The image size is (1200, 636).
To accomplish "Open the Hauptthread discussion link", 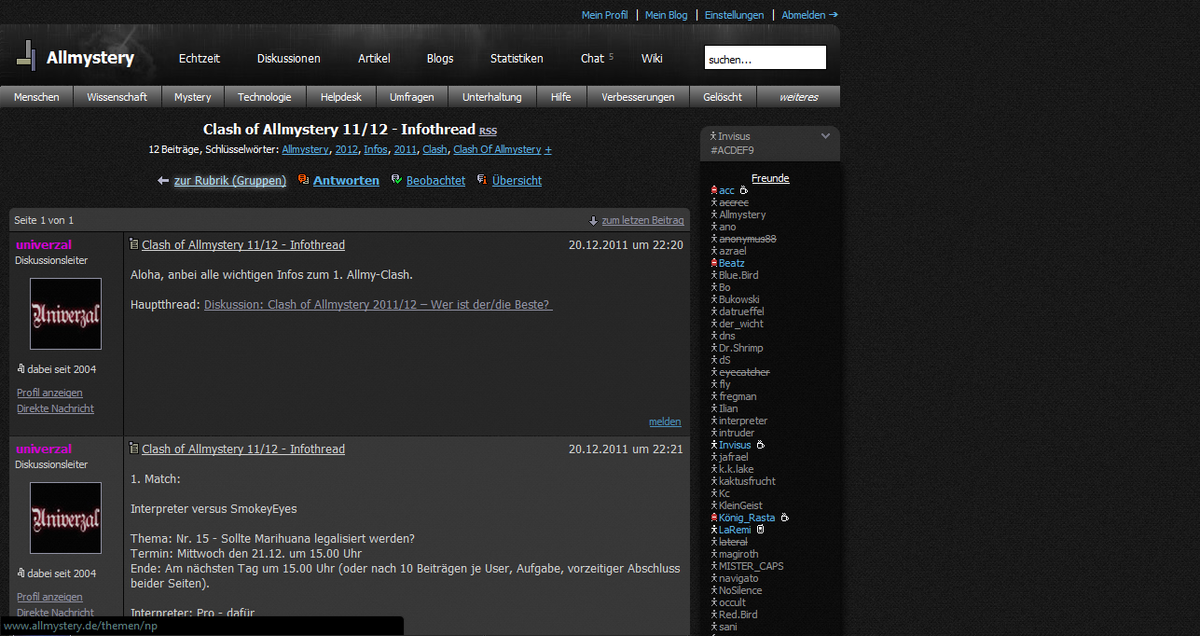I will [378, 305].
